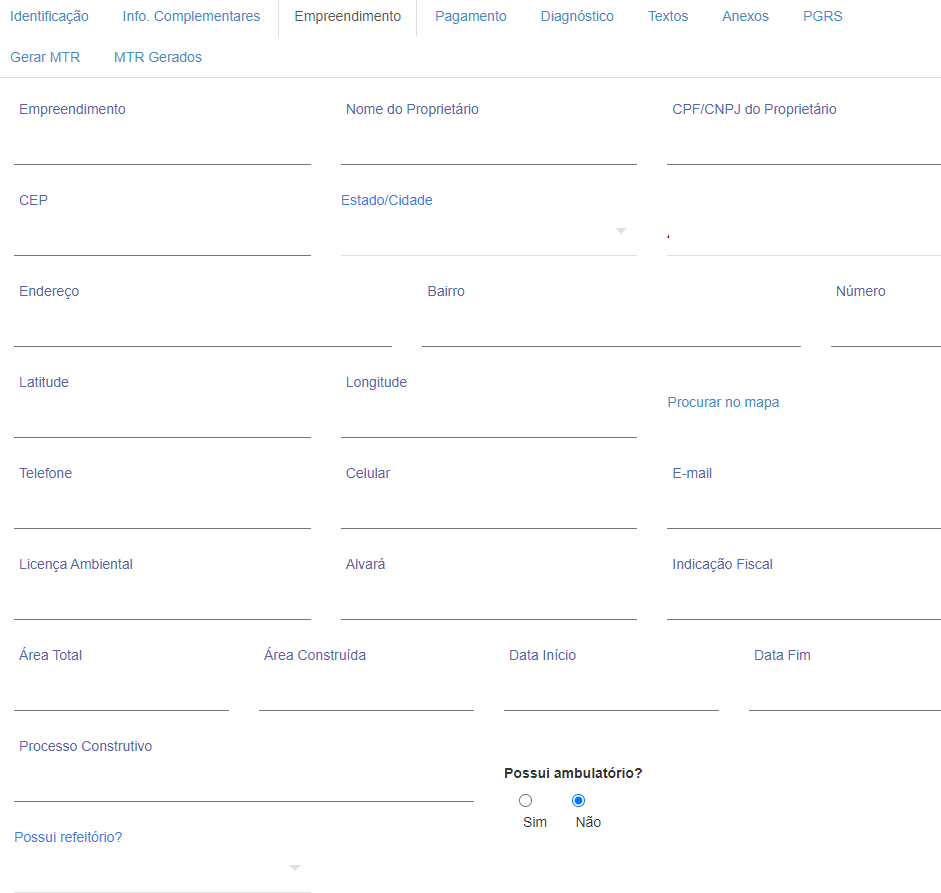This screenshot has width=941, height=893.
Task: Click into the Licença Ambiental field
Action: tap(162, 599)
